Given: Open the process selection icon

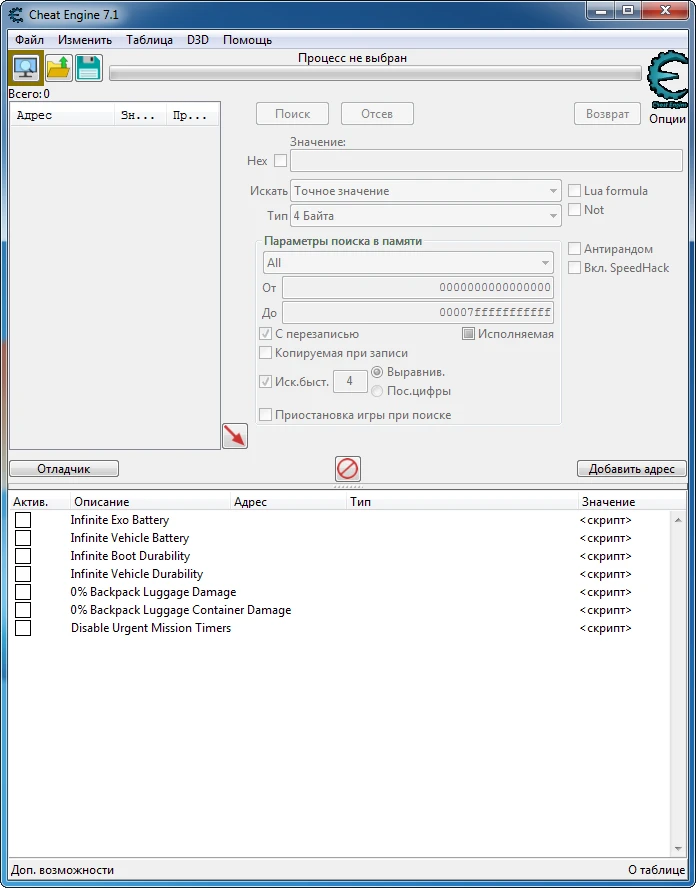Looking at the screenshot, I should pyautogui.click(x=26, y=68).
